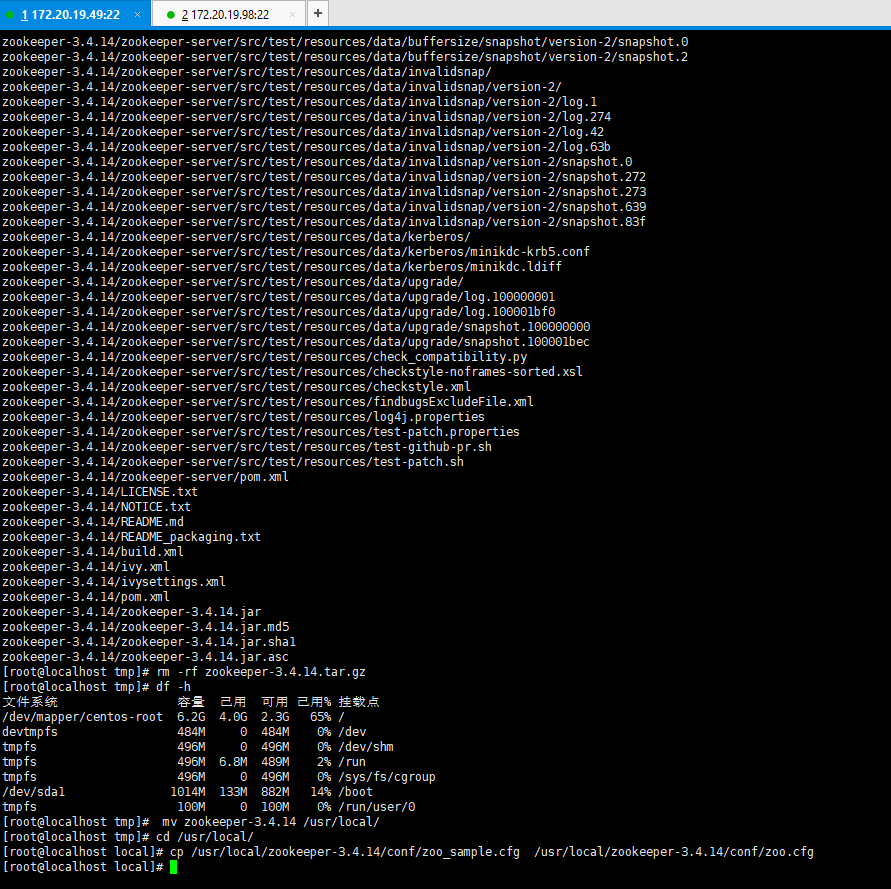891x889 pixels.
Task: Click the cd /usr/local/ command text
Action: (x=204, y=836)
